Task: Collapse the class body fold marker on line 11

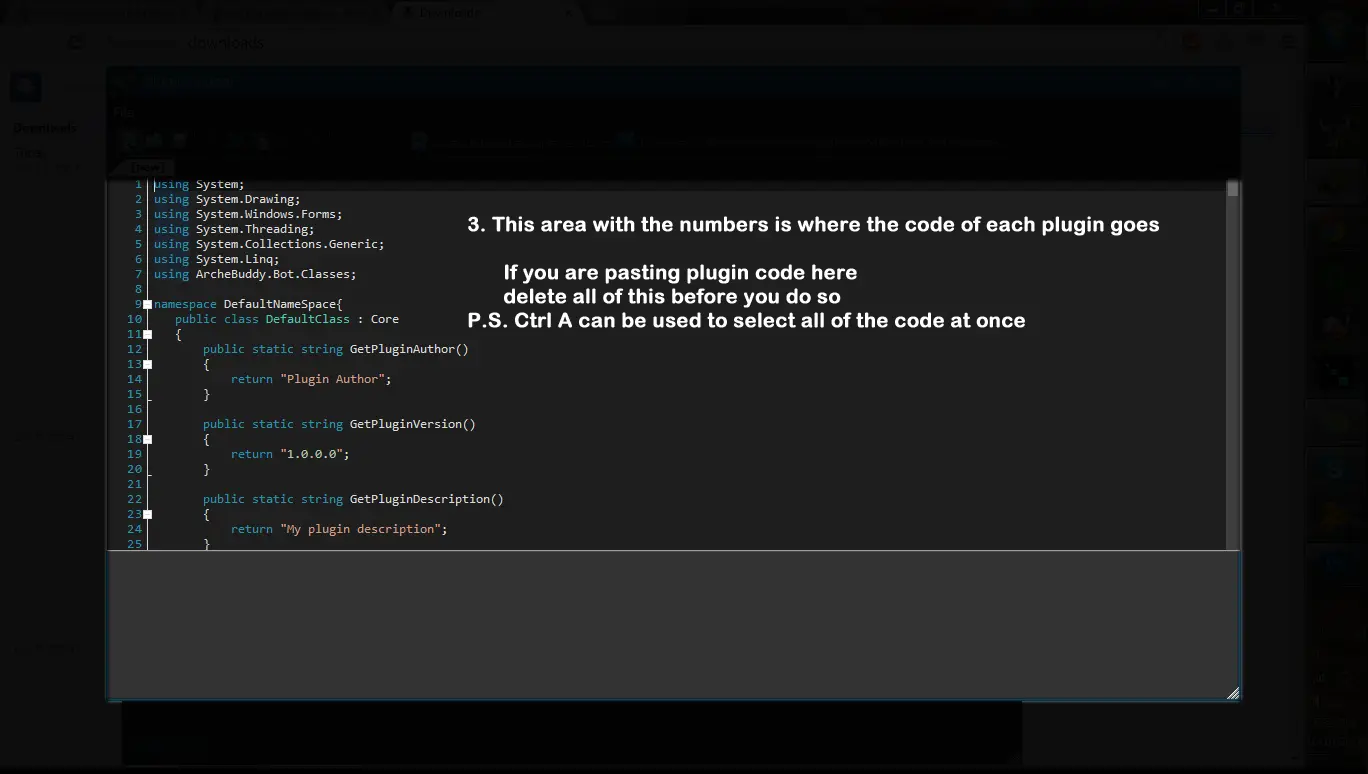Action: point(148,334)
